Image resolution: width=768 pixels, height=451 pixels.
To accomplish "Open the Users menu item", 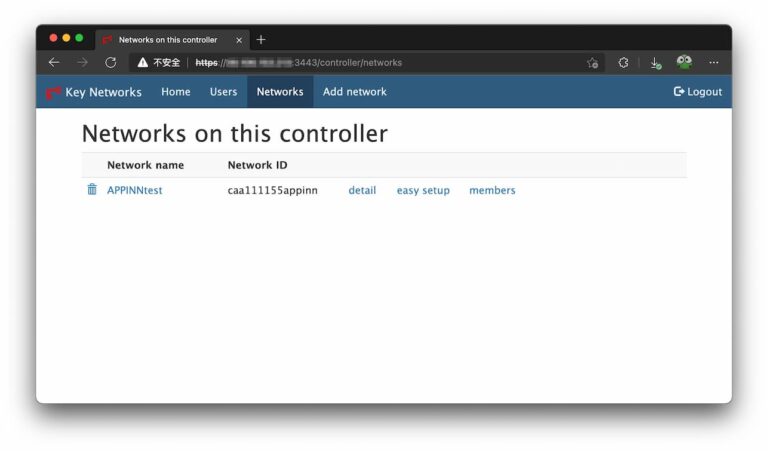I will (223, 92).
